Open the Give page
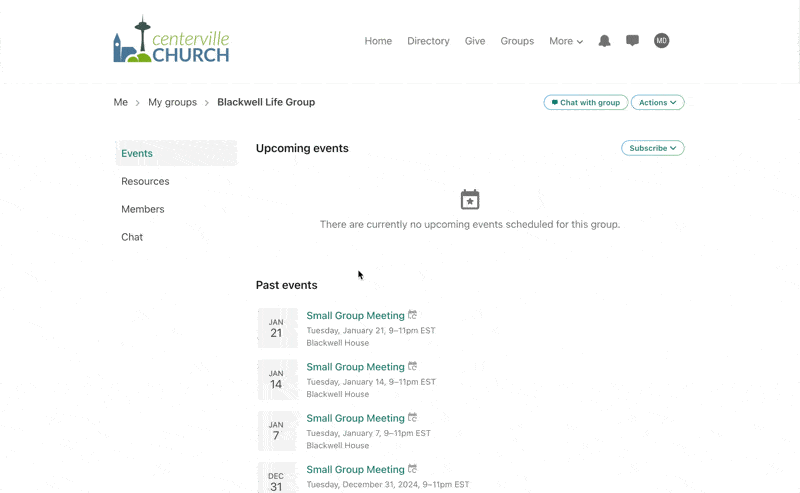This screenshot has width=800, height=493. 475,41
